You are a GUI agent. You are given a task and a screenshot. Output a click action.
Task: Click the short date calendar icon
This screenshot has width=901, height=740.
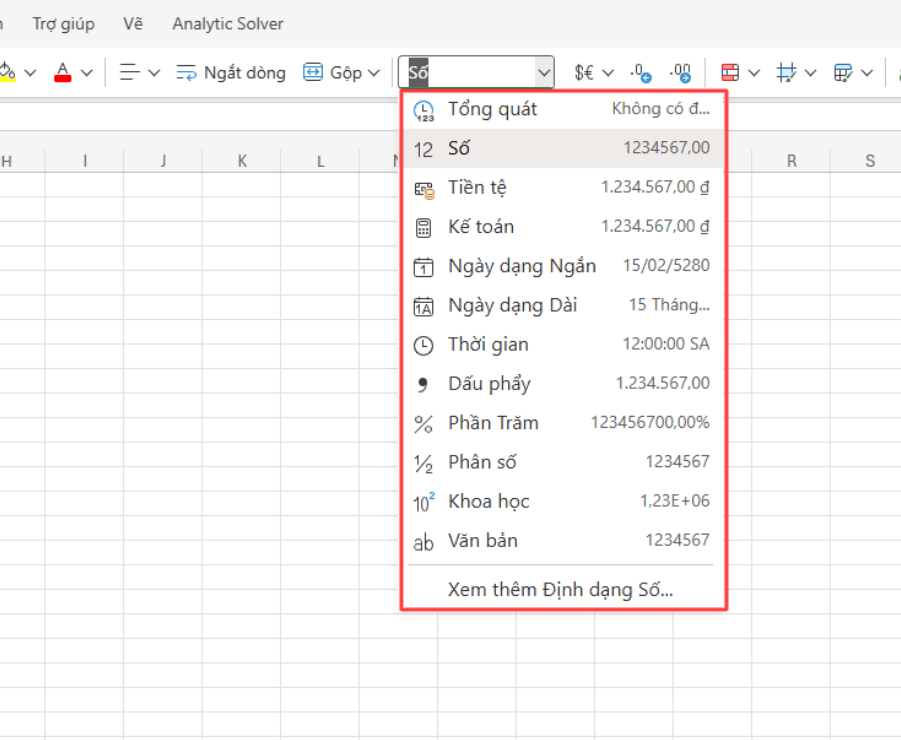[x=423, y=267]
